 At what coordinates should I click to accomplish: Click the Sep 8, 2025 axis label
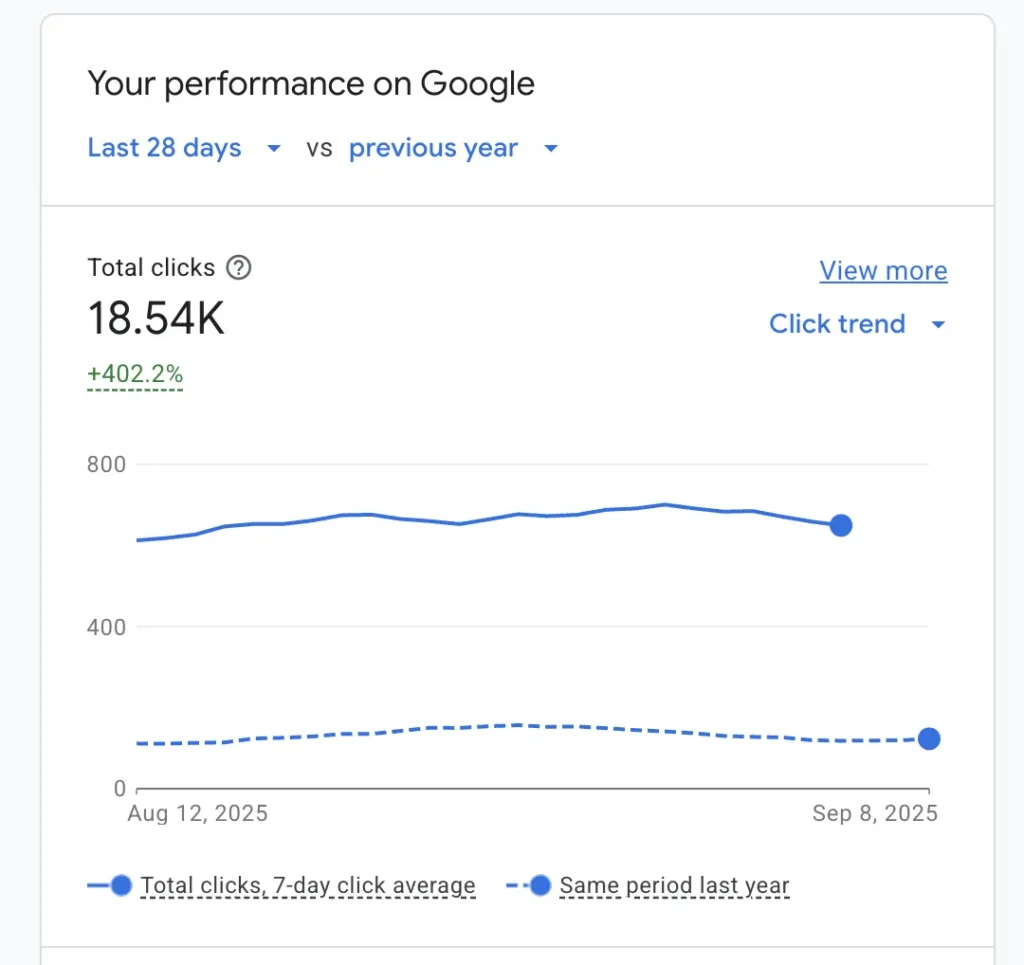875,813
